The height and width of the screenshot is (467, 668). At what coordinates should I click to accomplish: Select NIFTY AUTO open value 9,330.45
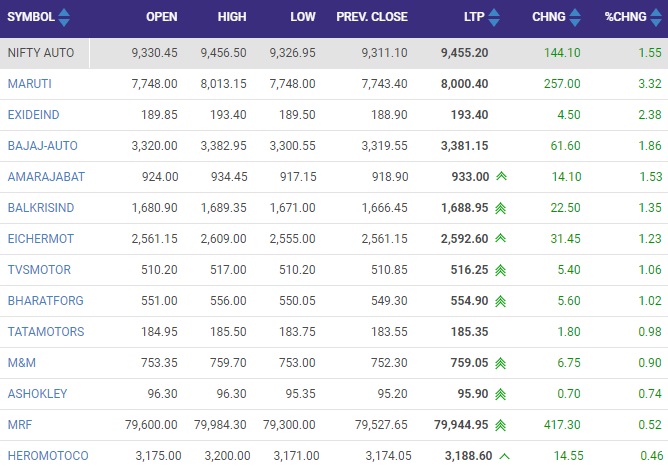coord(154,53)
